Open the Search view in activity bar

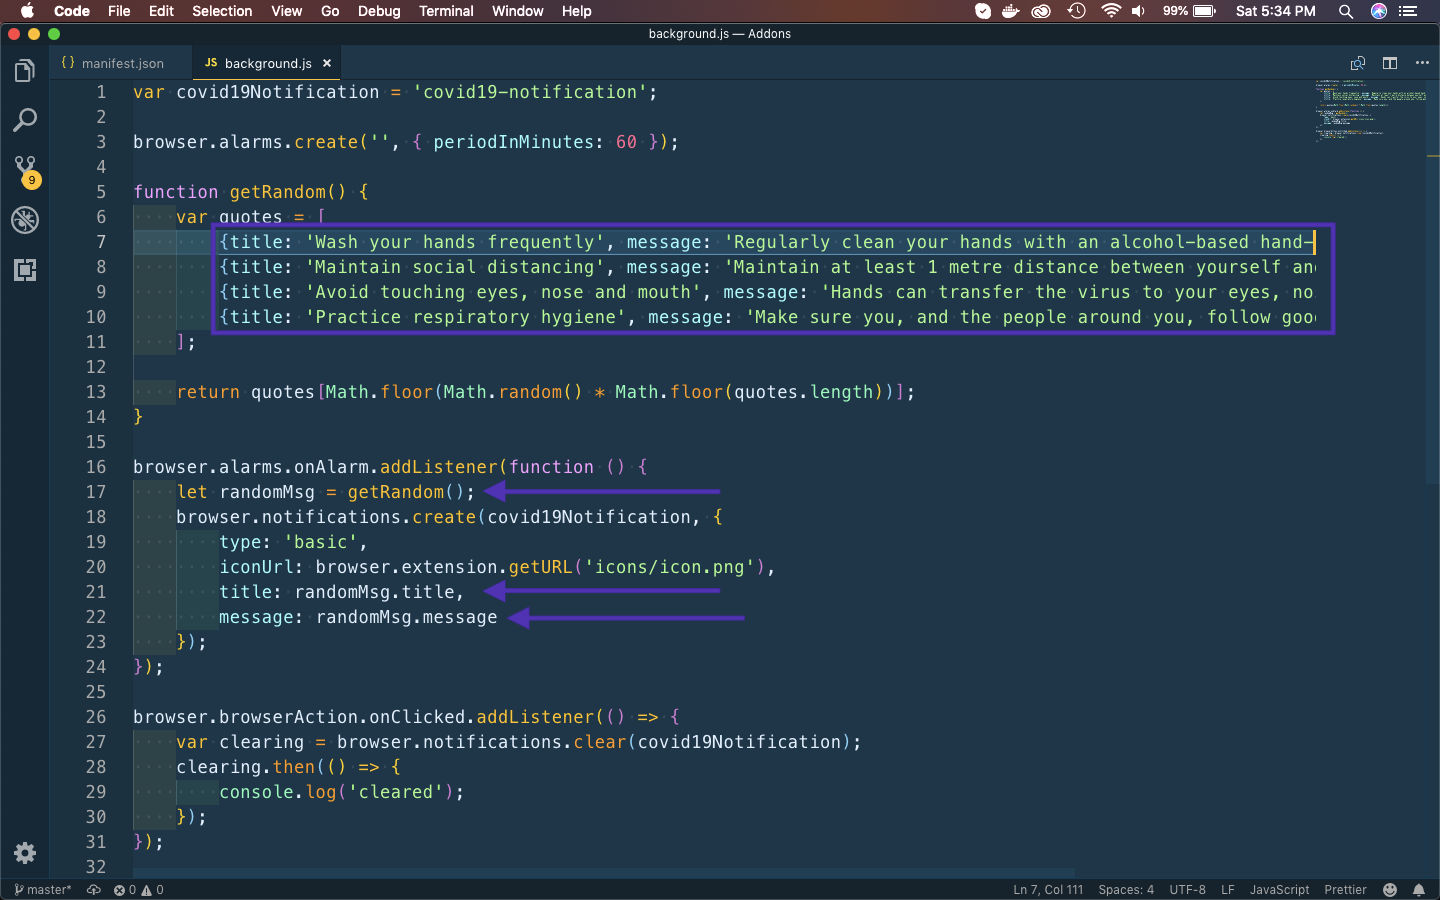pos(25,120)
